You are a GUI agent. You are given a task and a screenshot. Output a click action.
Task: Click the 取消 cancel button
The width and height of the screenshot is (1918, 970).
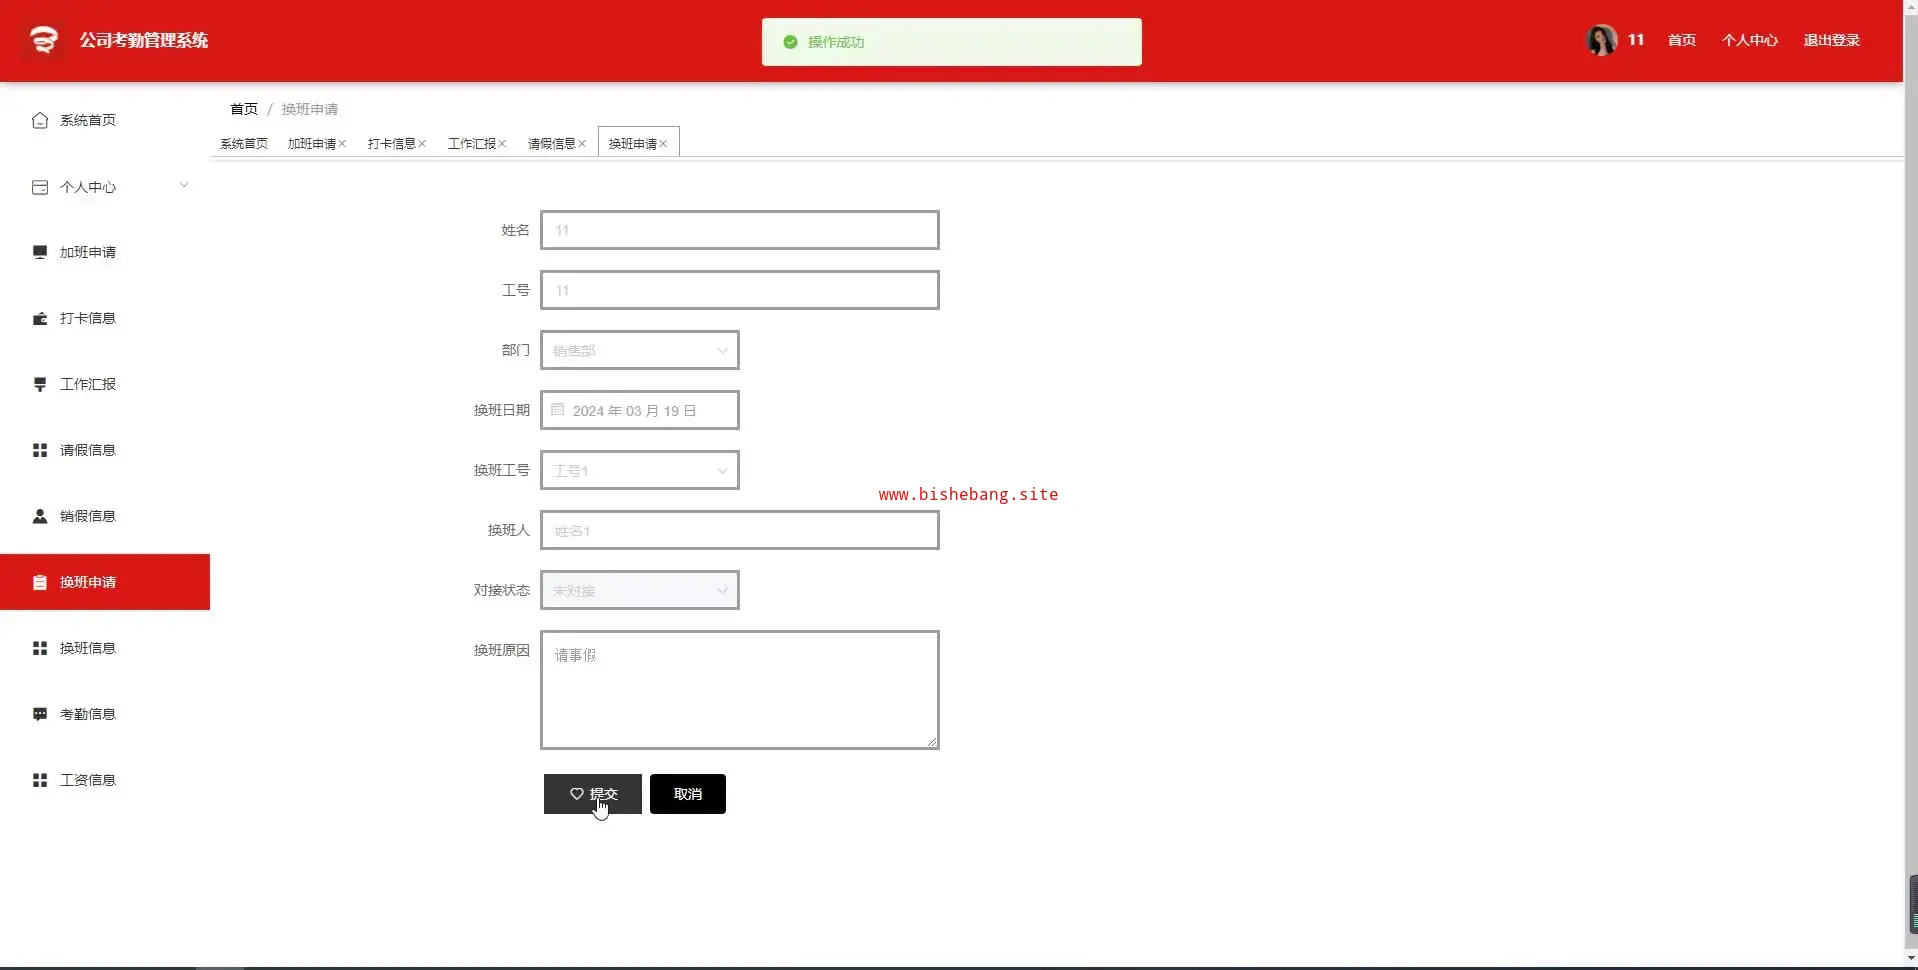pyautogui.click(x=688, y=794)
